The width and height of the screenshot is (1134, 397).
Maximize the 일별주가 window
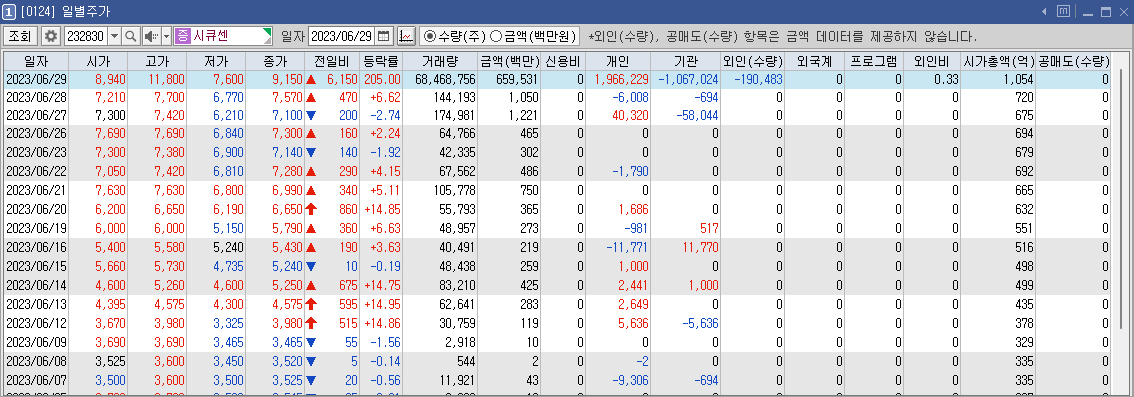[1105, 12]
